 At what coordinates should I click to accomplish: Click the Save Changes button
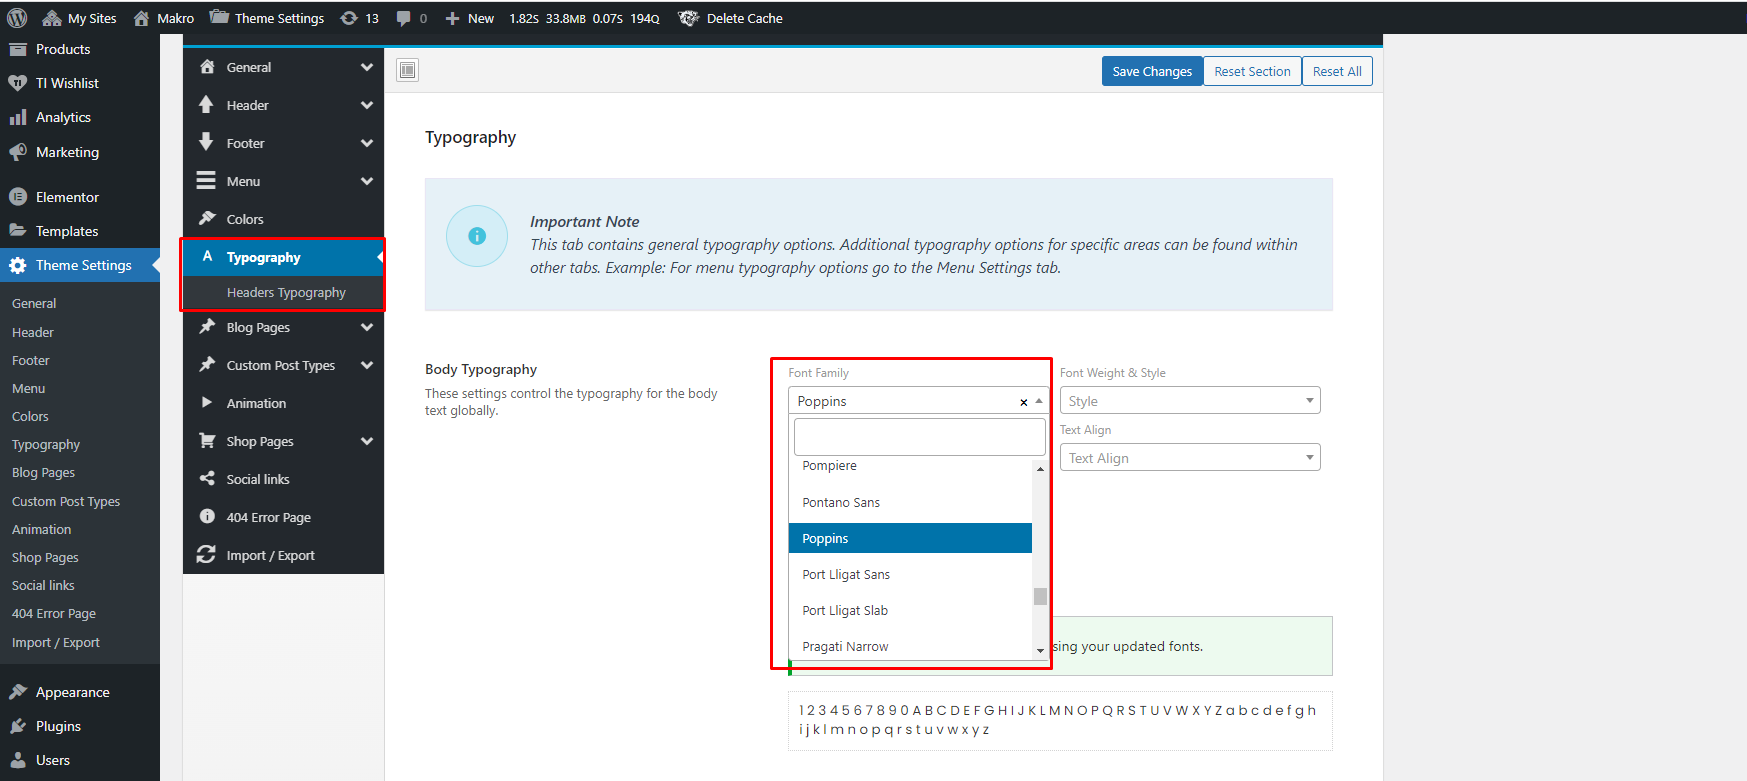pos(1152,71)
